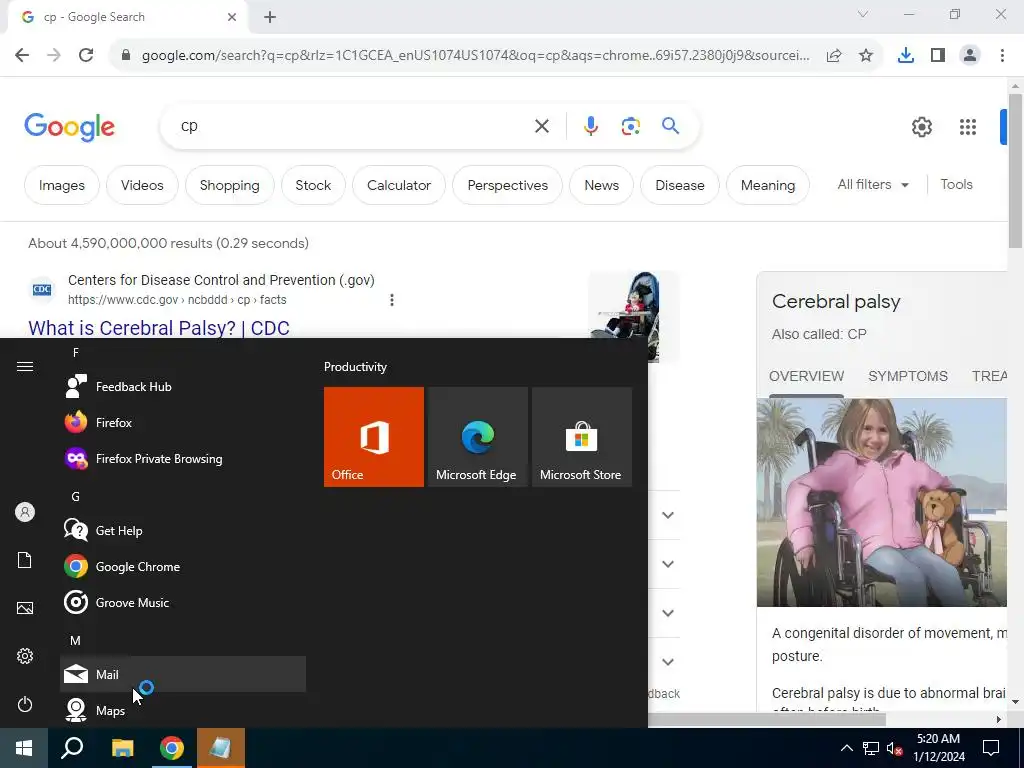Screen dimensions: 1024x768
Task: Filter results by Images
Action: coord(62,185)
